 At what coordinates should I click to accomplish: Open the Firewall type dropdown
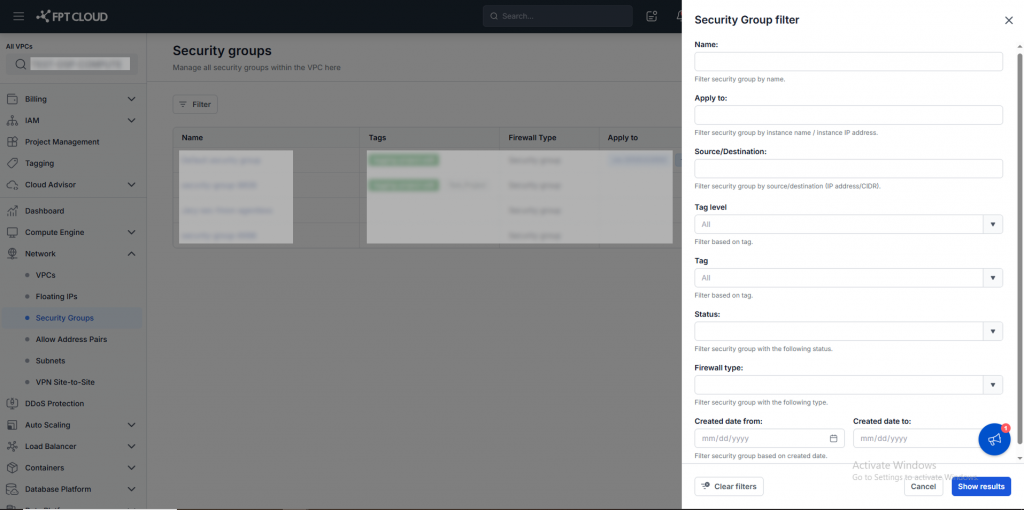pos(993,385)
